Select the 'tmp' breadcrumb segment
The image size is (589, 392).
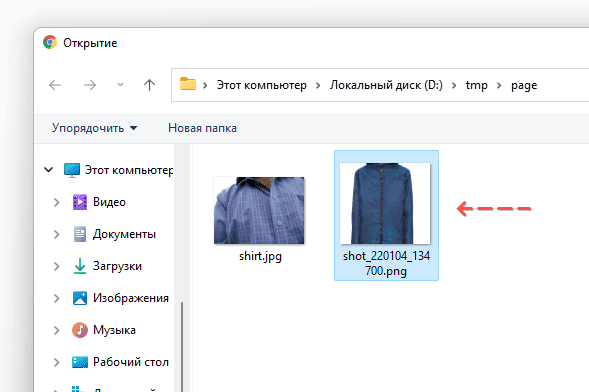click(x=476, y=85)
